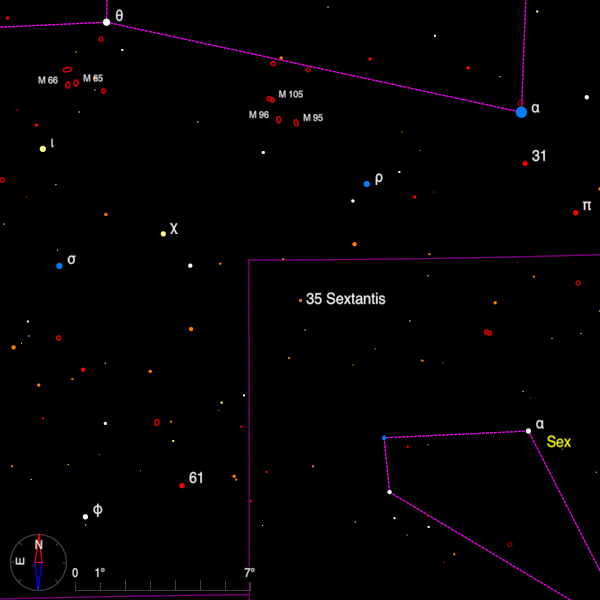Select the white star labeled θ
Viewport: 600px width, 600px height.
point(107,22)
